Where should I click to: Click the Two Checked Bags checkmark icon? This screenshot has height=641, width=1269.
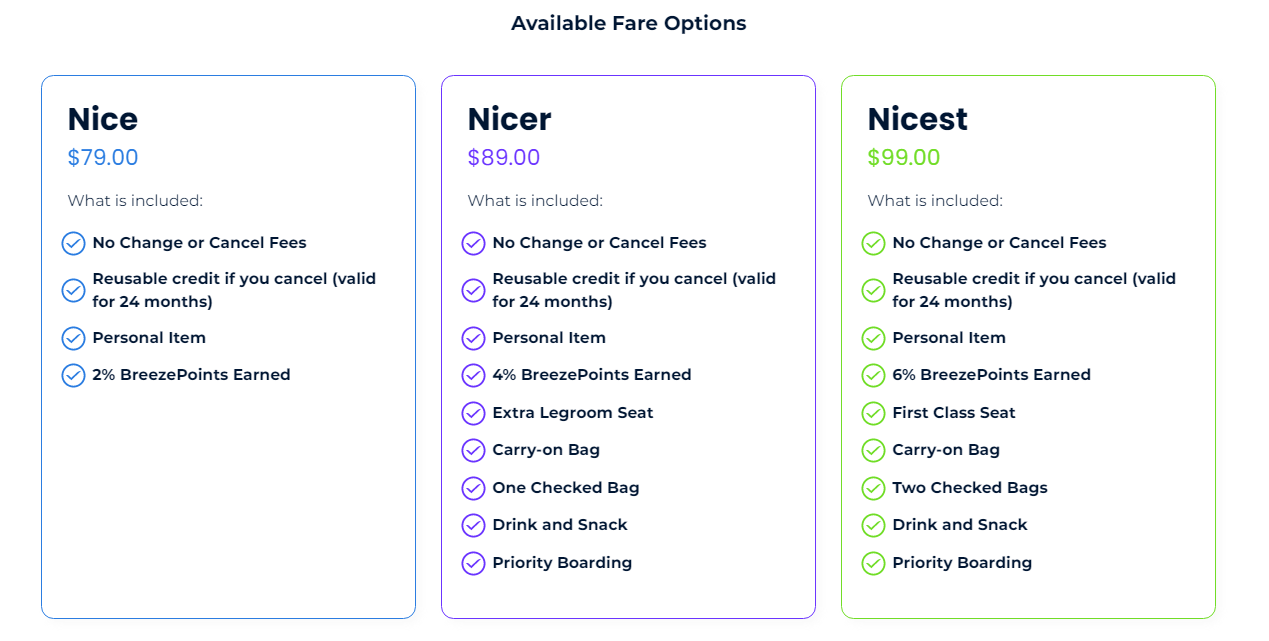pyautogui.click(x=873, y=488)
